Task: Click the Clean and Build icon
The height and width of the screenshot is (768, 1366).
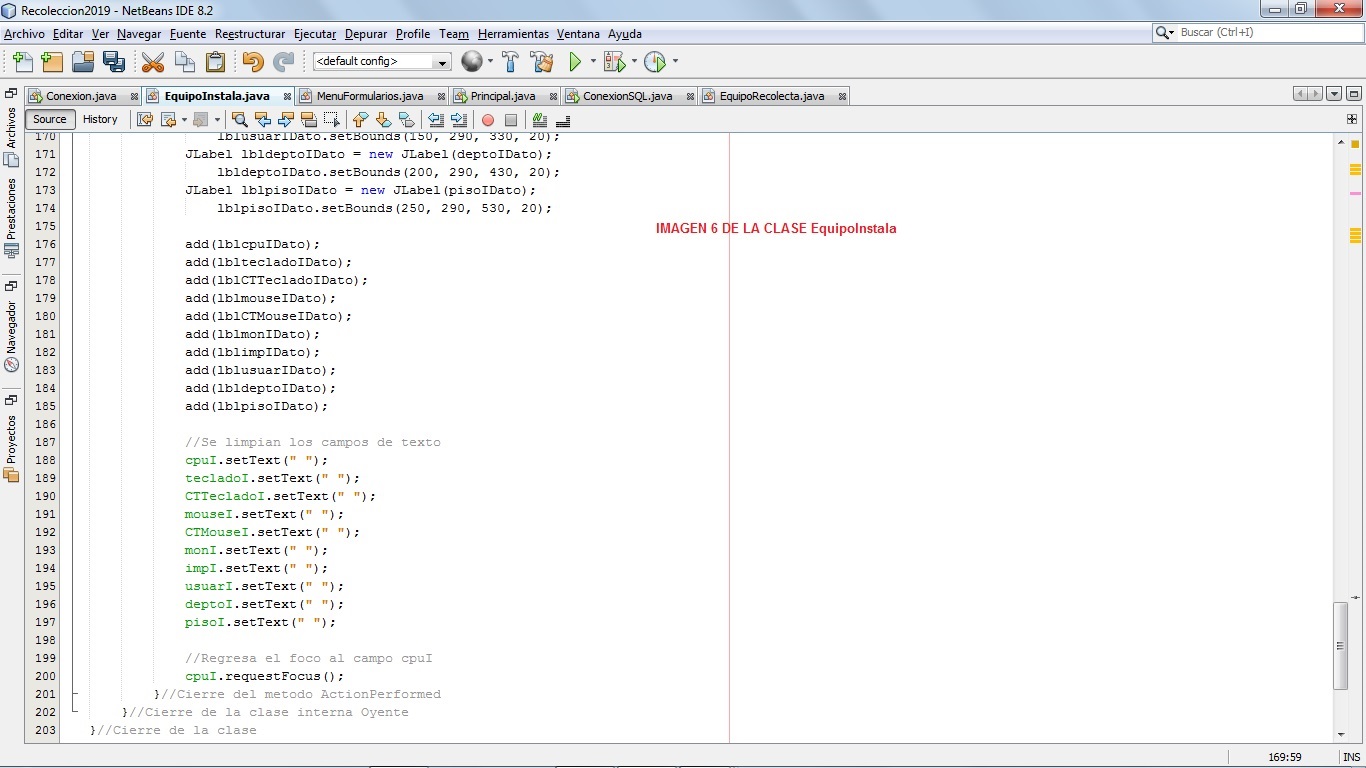Action: [x=542, y=62]
